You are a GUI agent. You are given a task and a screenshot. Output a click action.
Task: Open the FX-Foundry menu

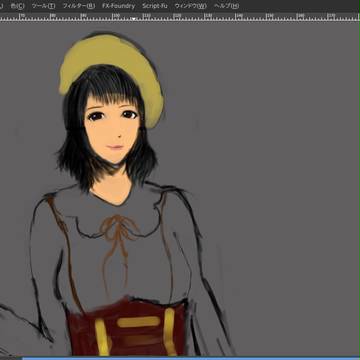[119, 6]
